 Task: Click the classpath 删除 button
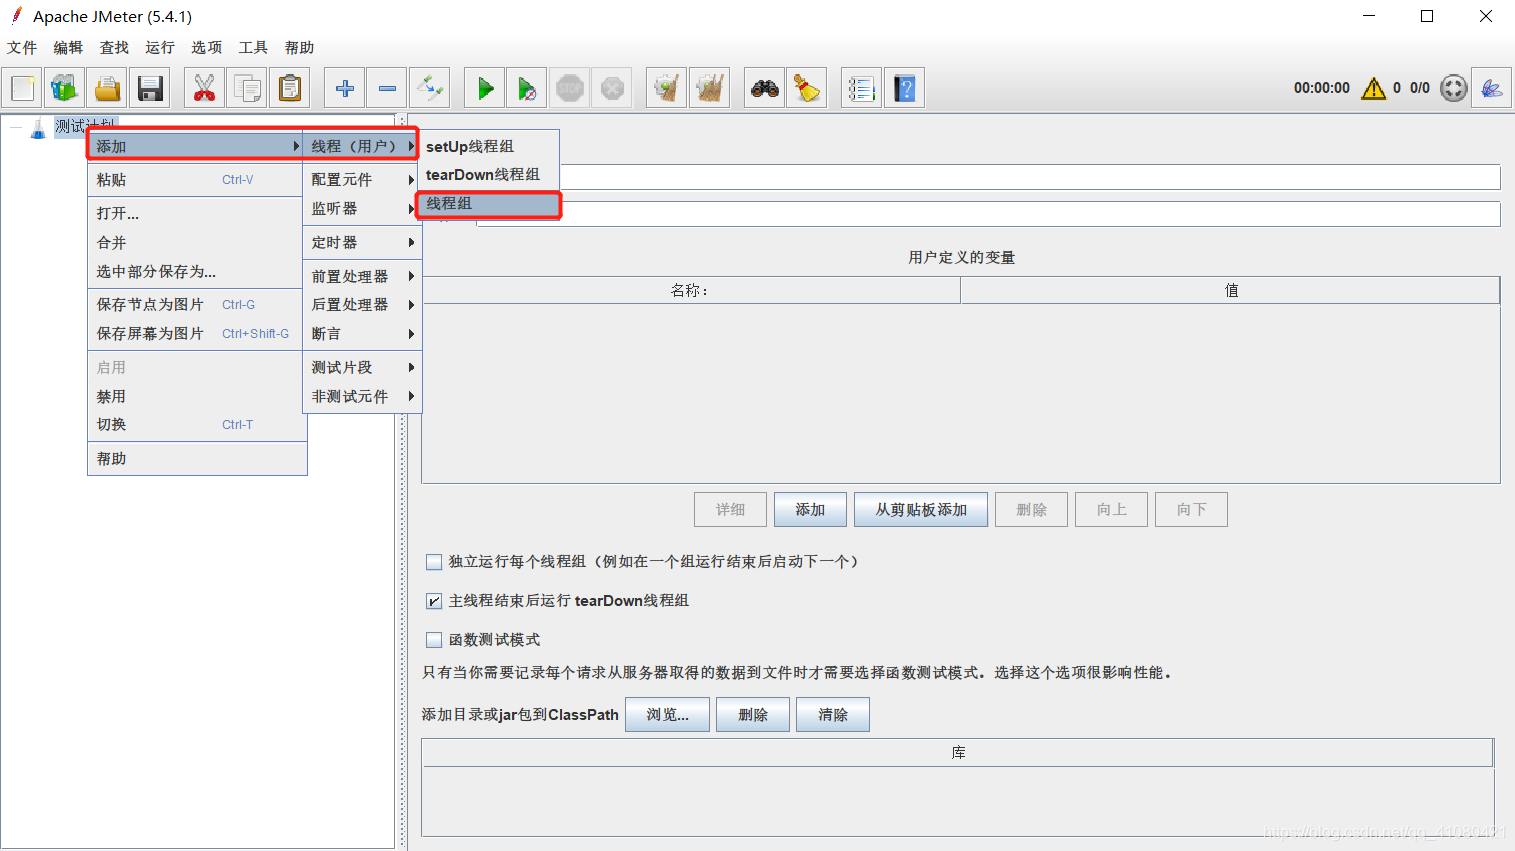pyautogui.click(x=753, y=715)
